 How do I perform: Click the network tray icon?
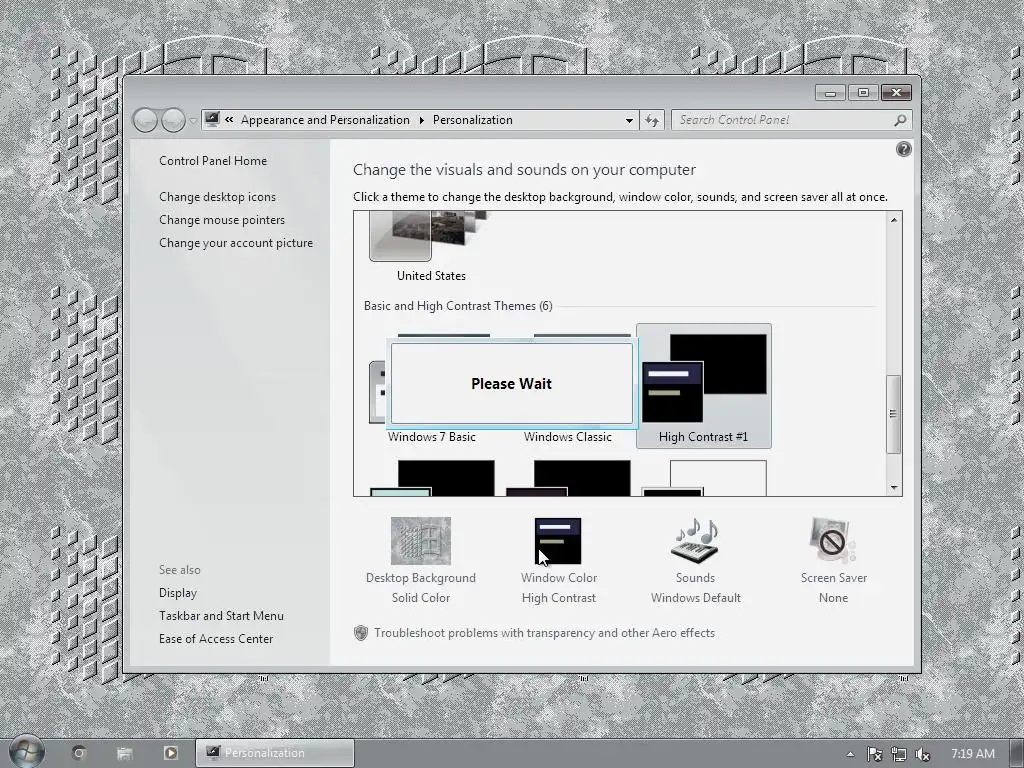point(899,754)
